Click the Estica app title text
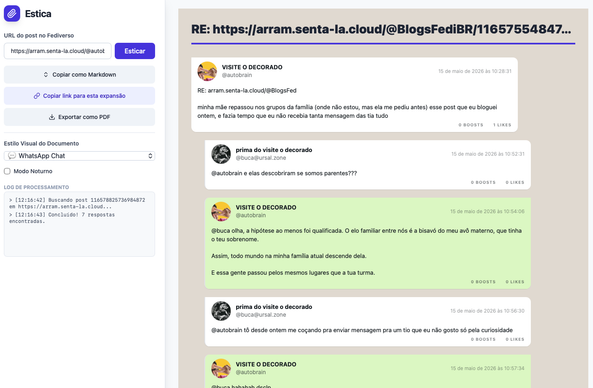Viewport: 593px width, 388px height. click(x=38, y=14)
